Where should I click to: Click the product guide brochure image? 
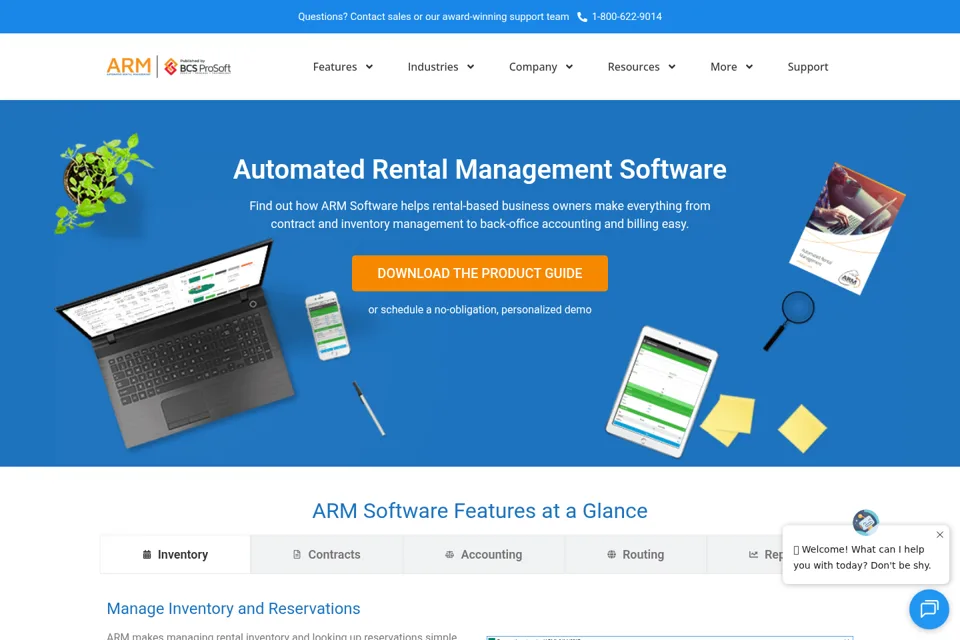click(847, 228)
